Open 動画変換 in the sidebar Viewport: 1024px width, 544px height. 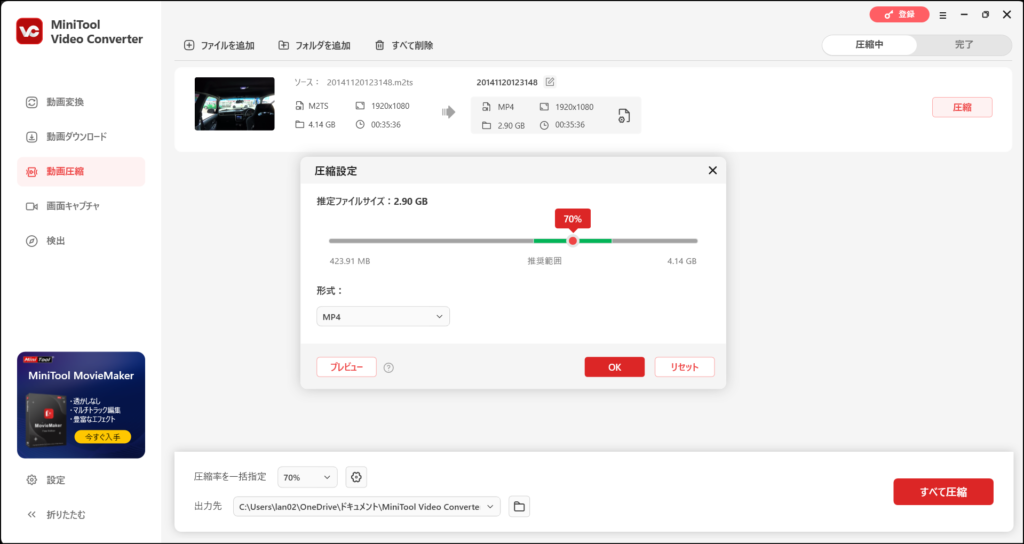click(x=81, y=103)
